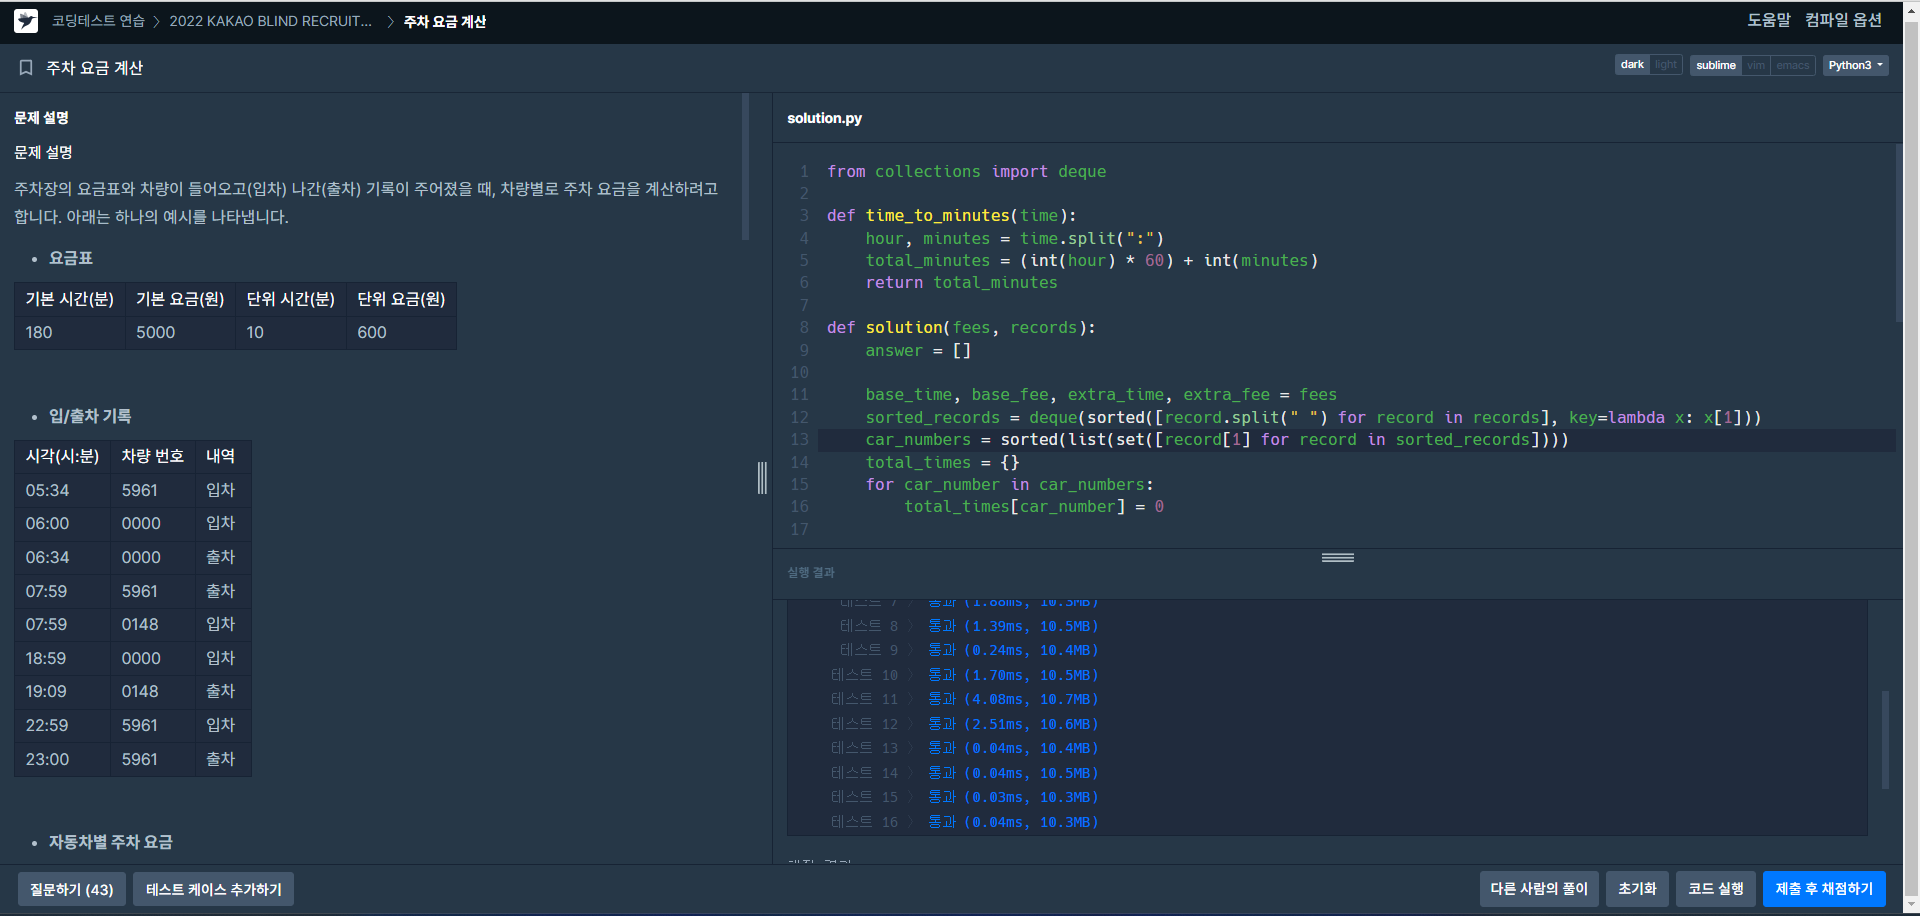Submit with 제출 후 채점하기

pos(1824,888)
